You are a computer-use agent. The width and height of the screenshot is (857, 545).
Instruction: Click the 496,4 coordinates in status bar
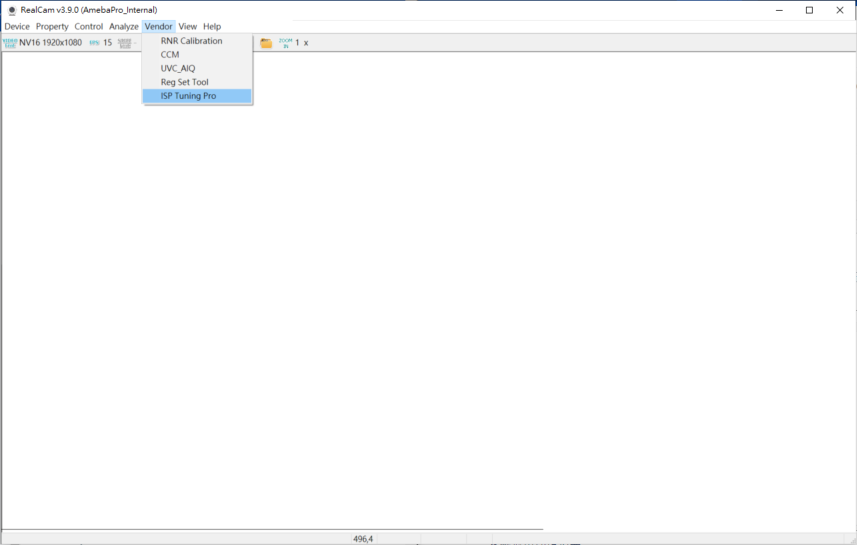pos(362,539)
